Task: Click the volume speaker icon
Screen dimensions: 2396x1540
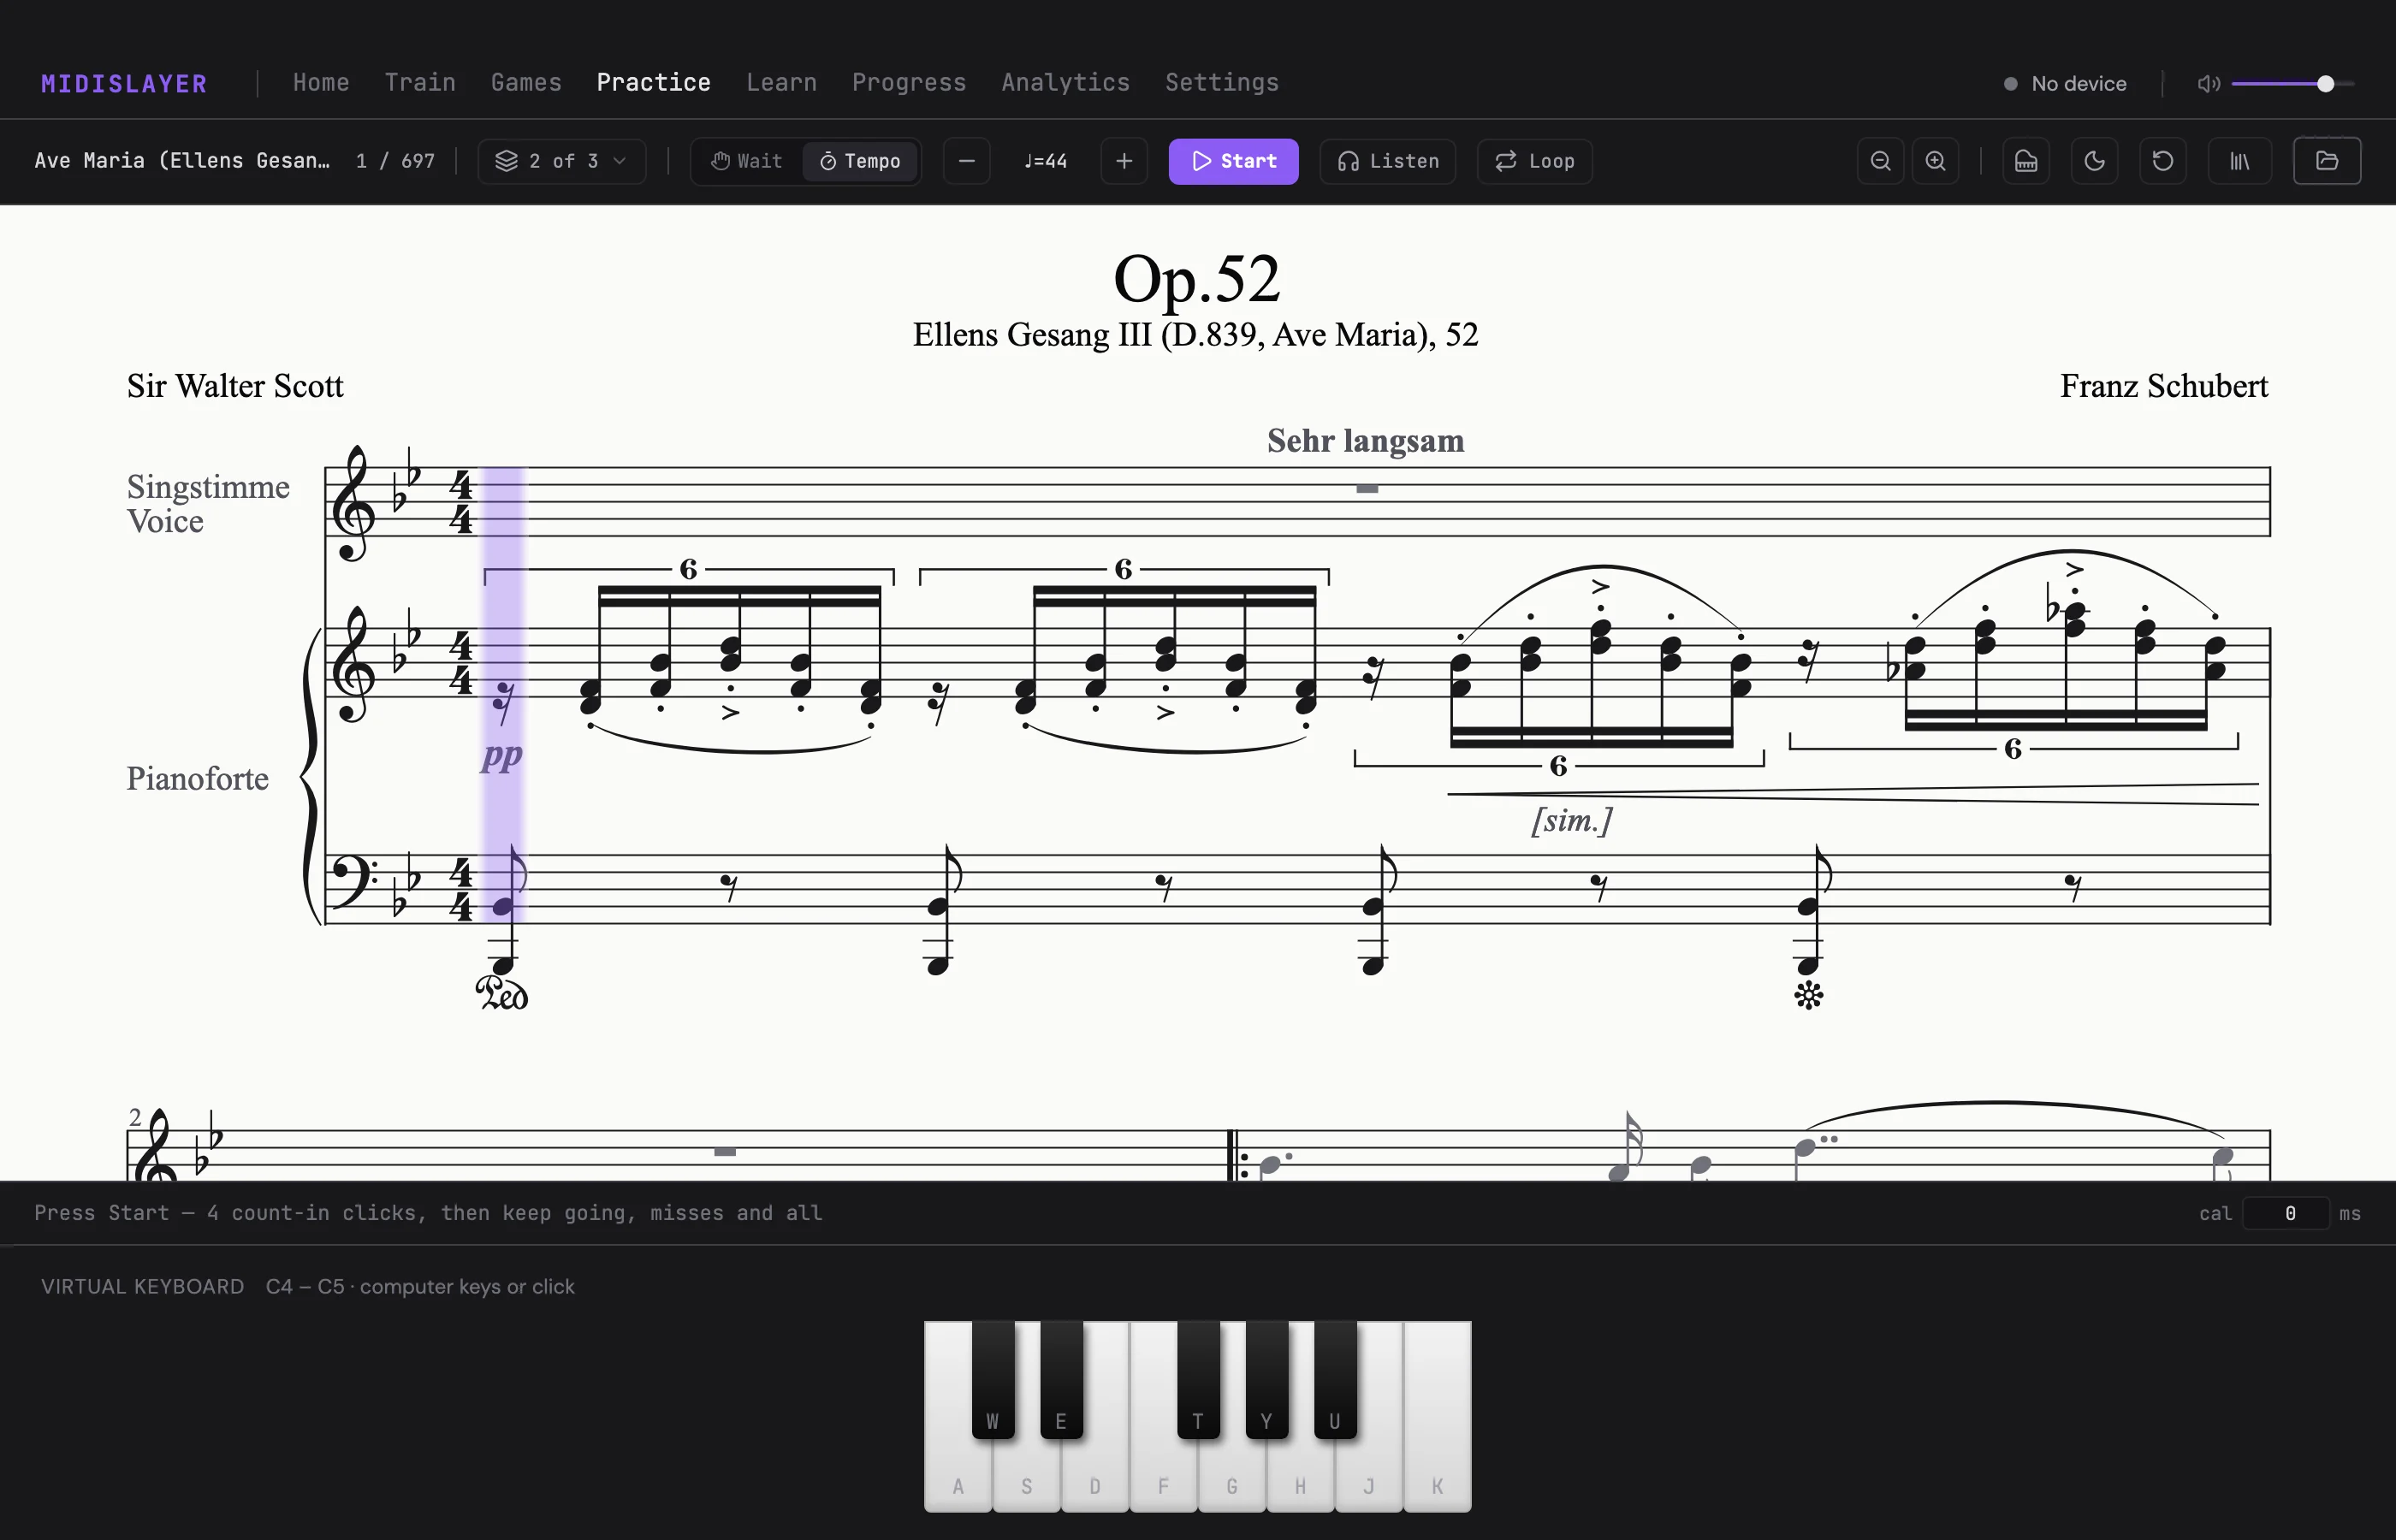Action: pyautogui.click(x=2208, y=83)
